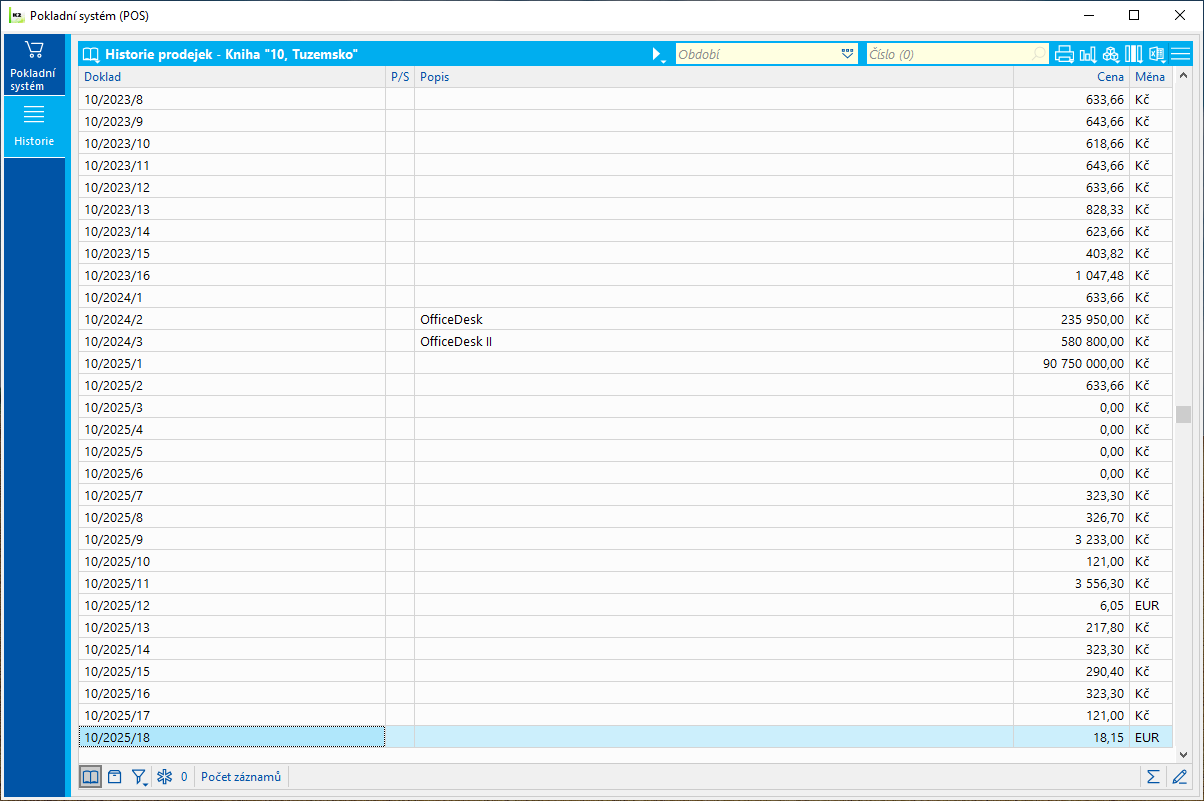Select row 10/2023/9
Viewport: 1204px width, 801px height.
tap(625, 121)
